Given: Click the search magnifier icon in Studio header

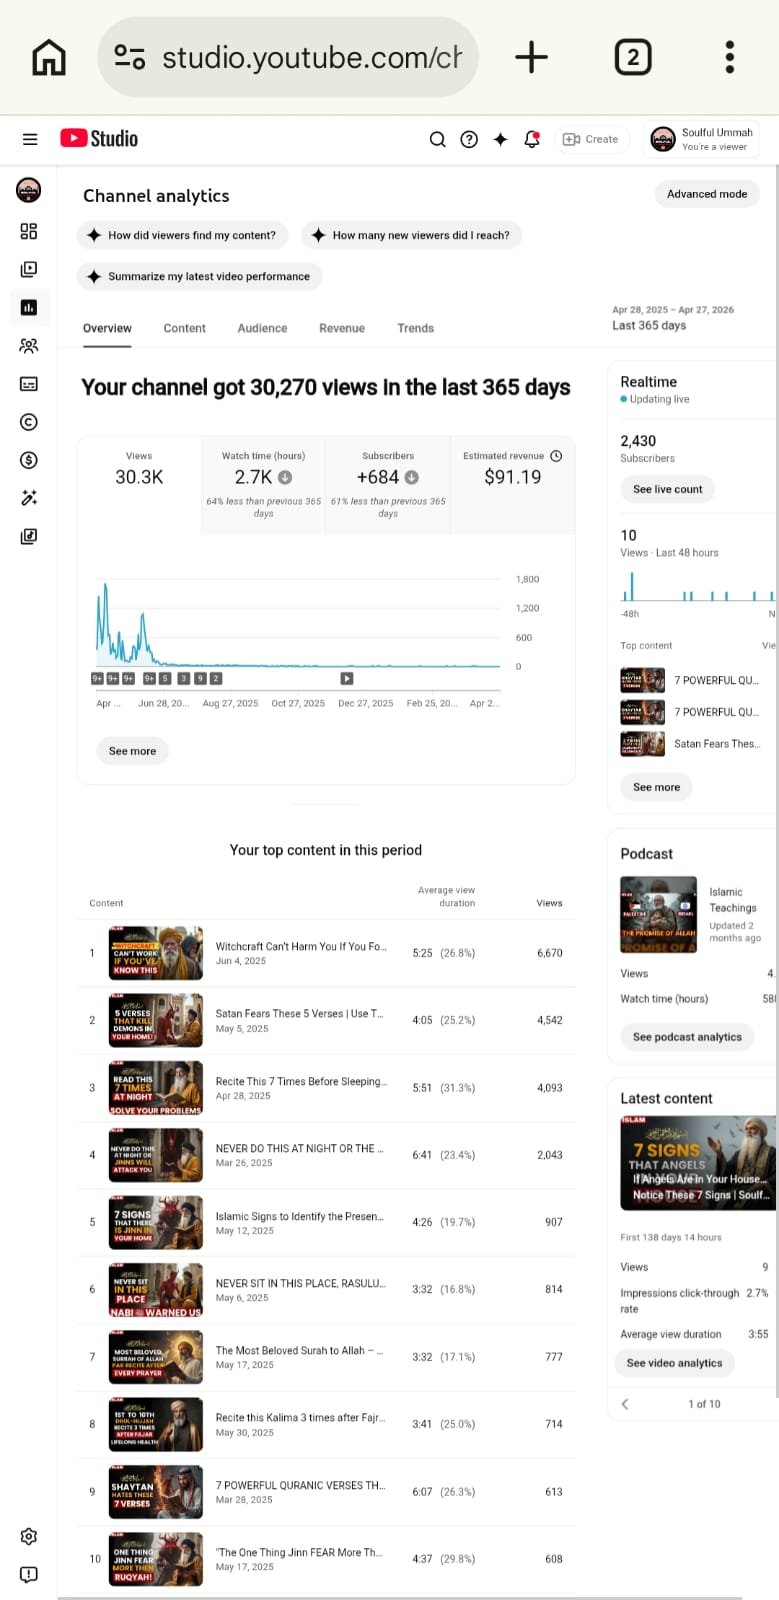Looking at the screenshot, I should [437, 140].
